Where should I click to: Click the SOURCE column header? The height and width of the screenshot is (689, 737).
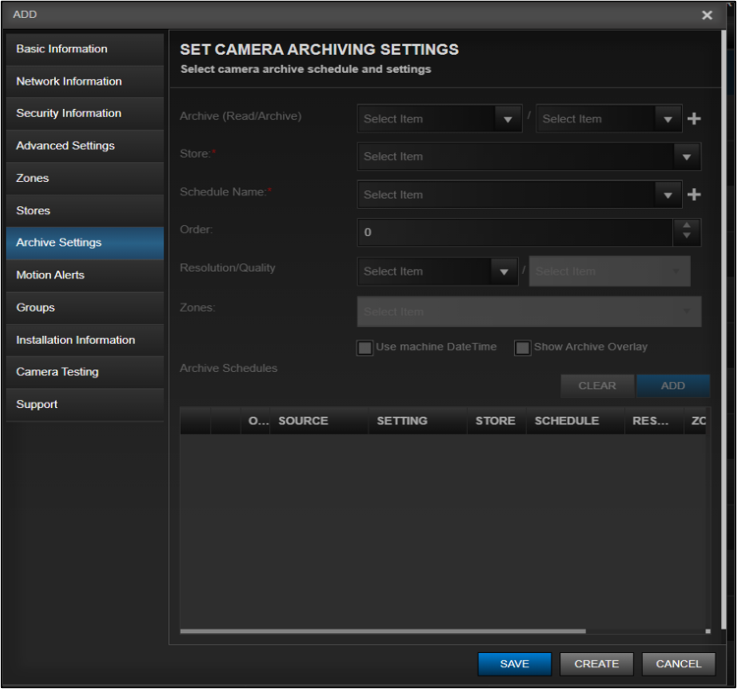pos(319,421)
